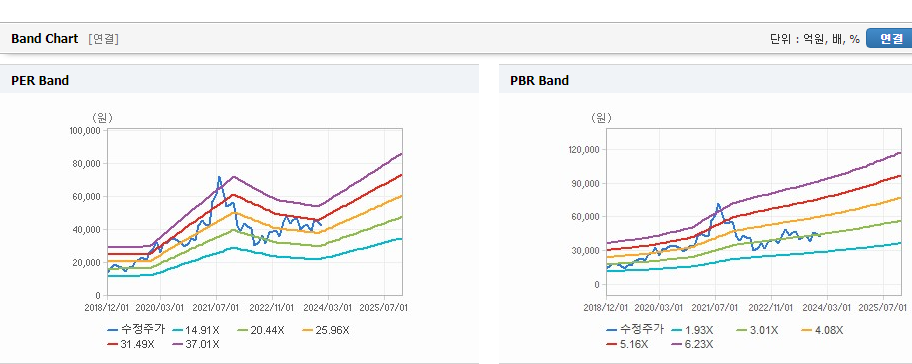Screen dimensions: 912x364
Task: Toggle the 31.49X legend series
Action: (x=131, y=344)
